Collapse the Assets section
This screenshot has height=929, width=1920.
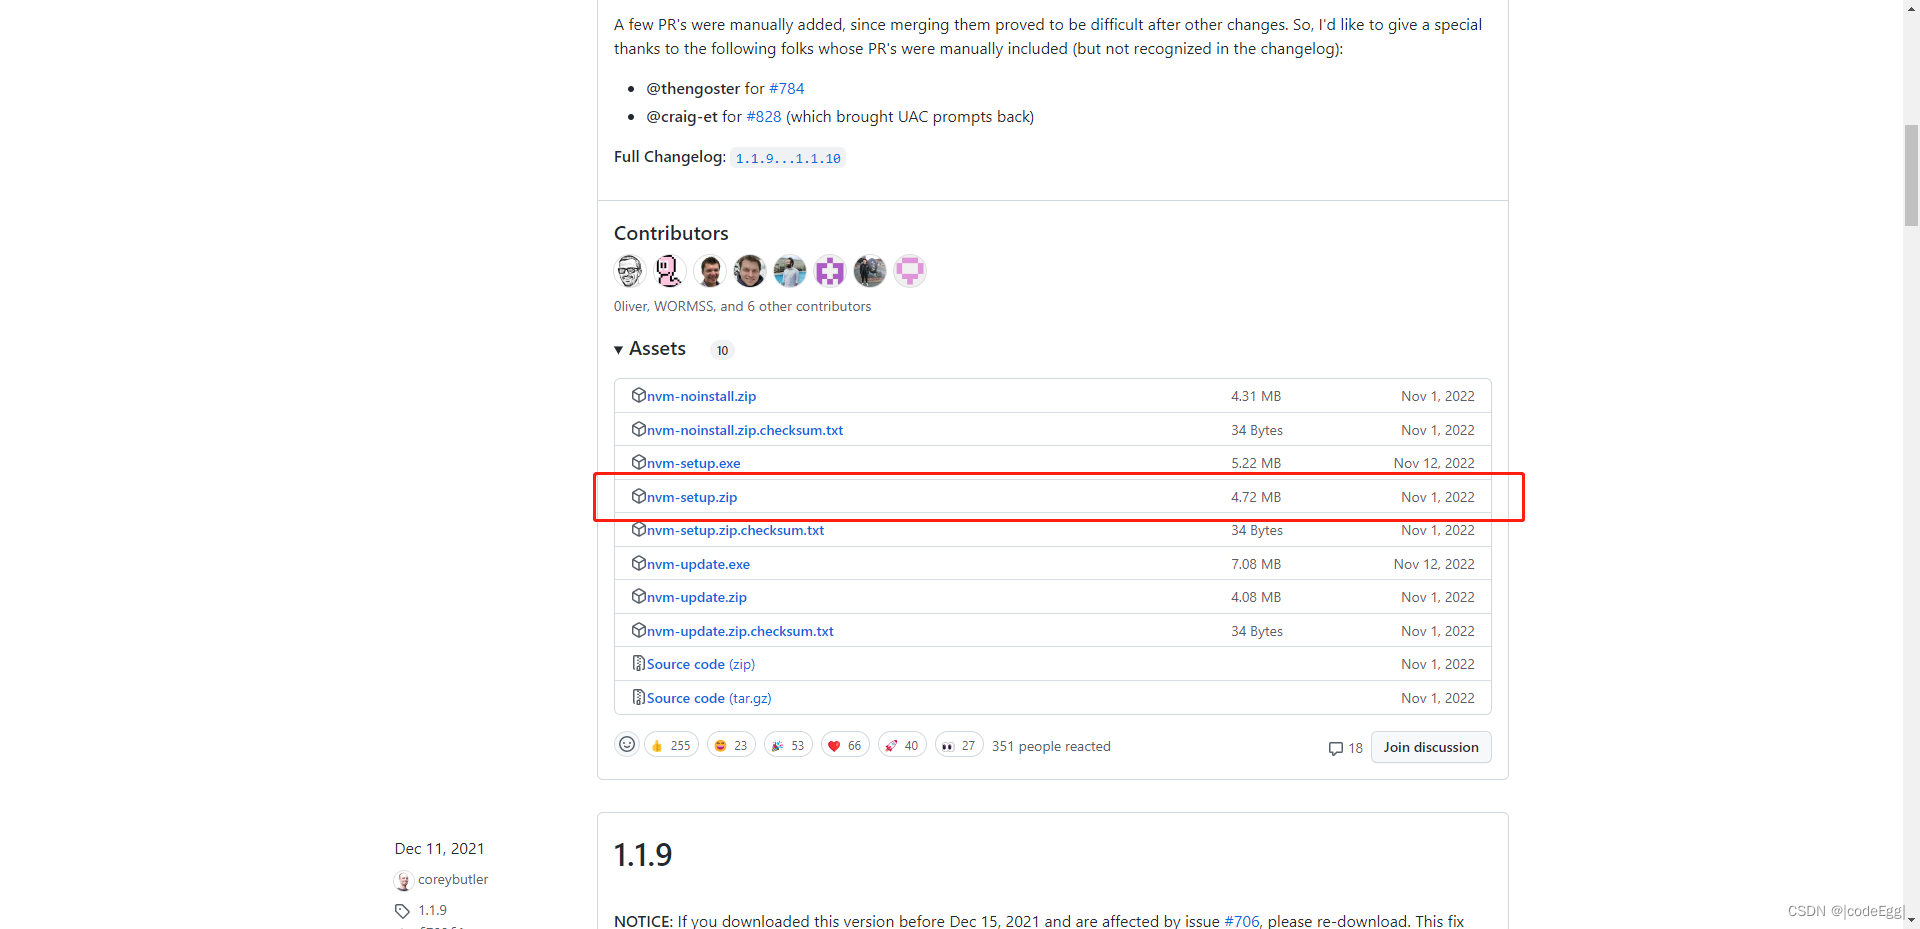(650, 349)
